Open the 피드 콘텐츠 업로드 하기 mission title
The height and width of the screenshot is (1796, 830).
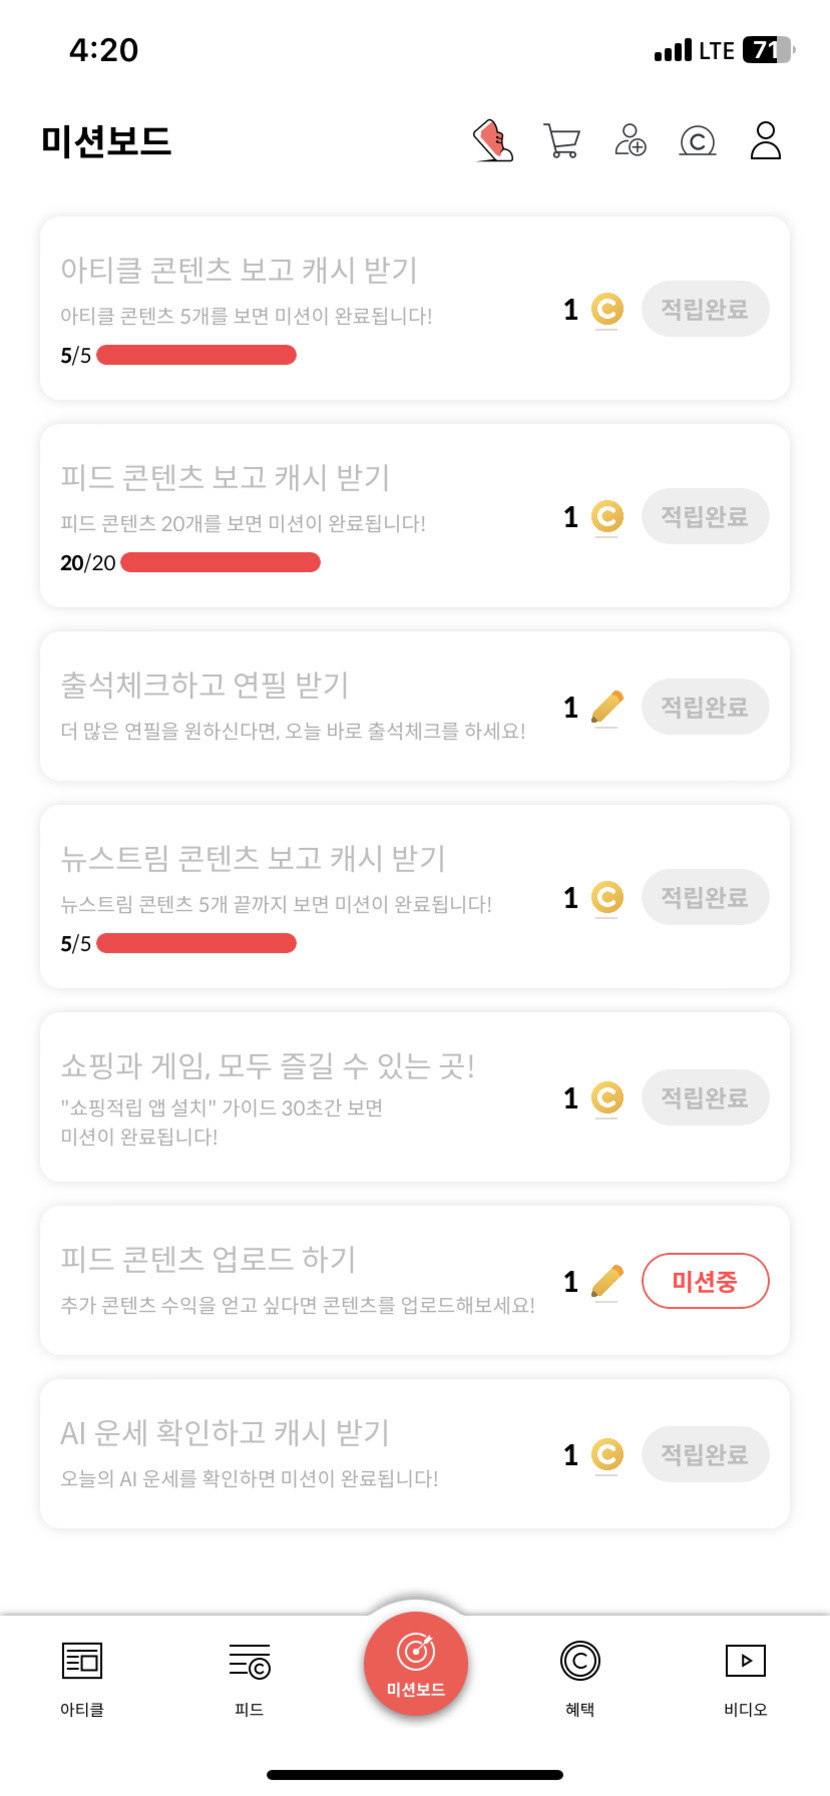(x=208, y=1259)
